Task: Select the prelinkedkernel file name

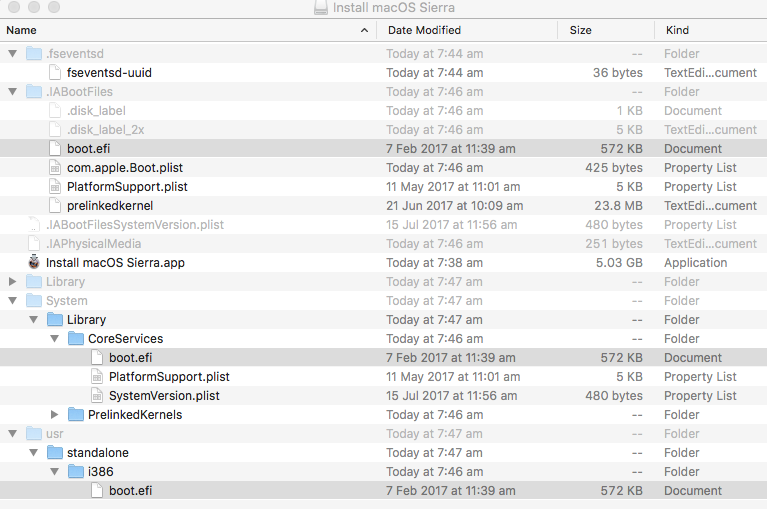Action: pyautogui.click(x=110, y=206)
